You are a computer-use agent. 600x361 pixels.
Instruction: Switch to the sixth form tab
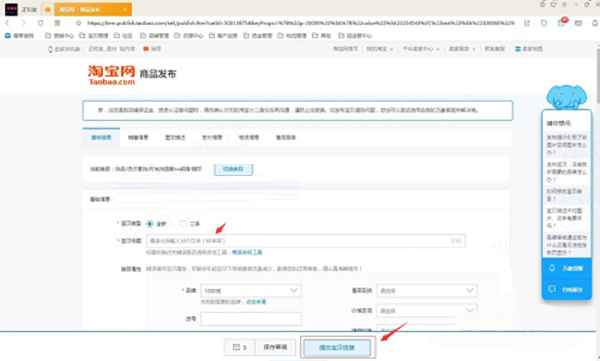point(286,137)
